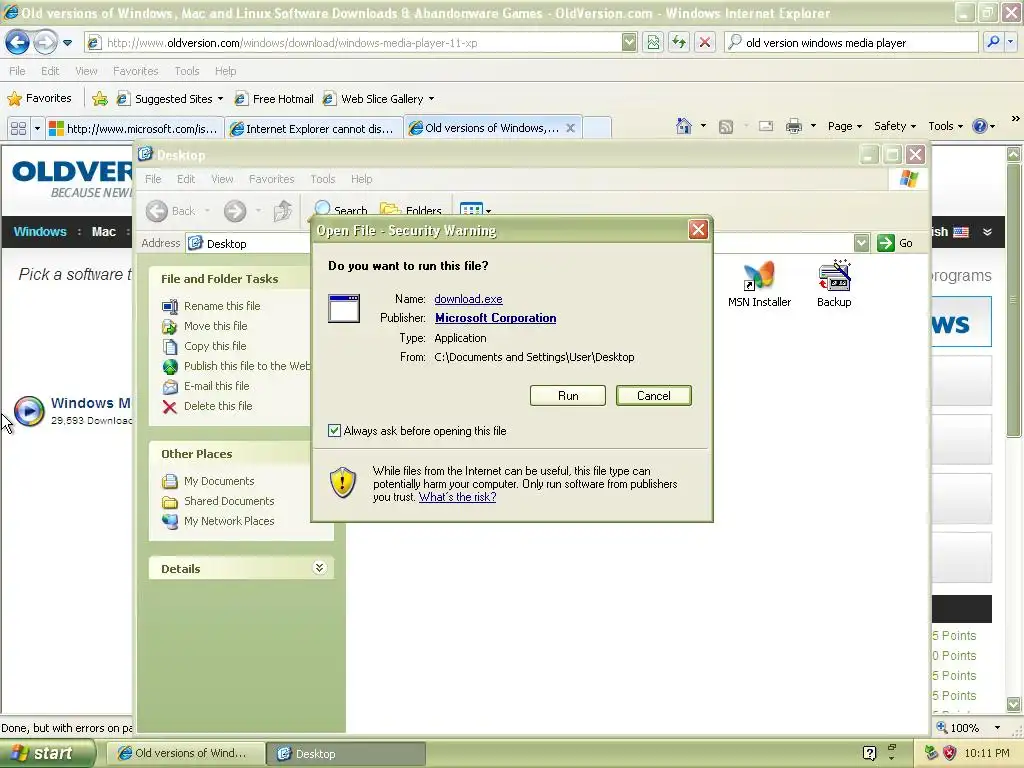Click the IE Stop icon

pyautogui.click(x=705, y=43)
